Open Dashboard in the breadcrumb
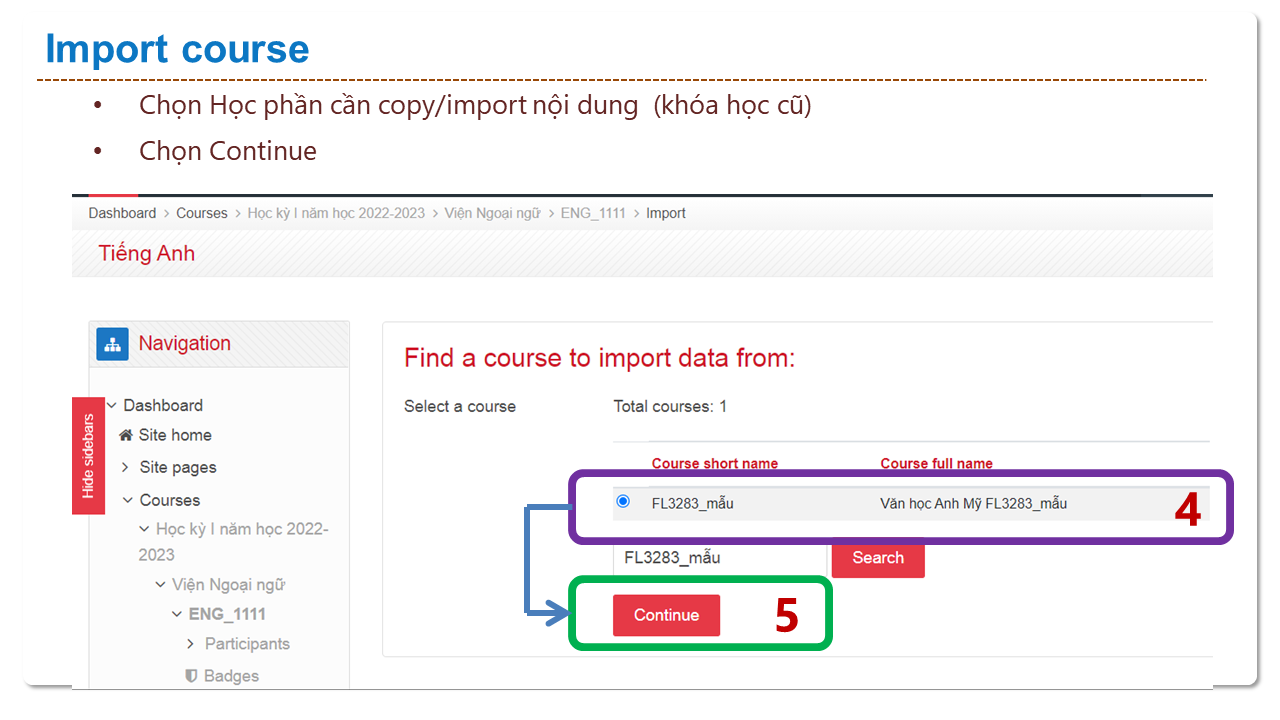The height and width of the screenshot is (720, 1280). (122, 213)
